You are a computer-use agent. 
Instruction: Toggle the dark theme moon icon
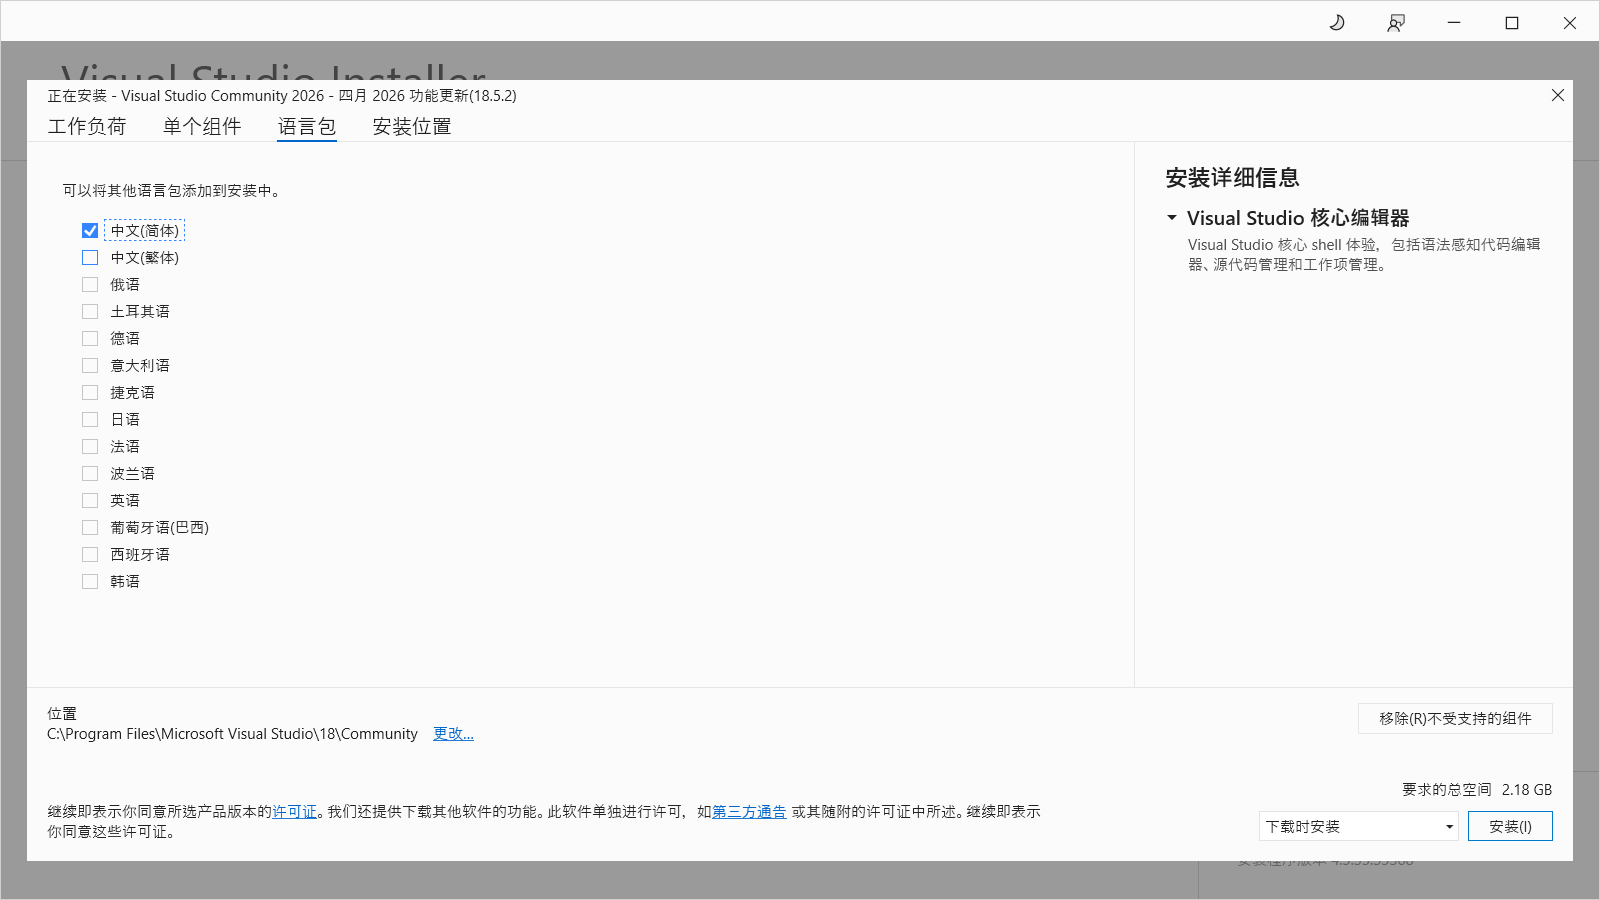[x=1337, y=22]
